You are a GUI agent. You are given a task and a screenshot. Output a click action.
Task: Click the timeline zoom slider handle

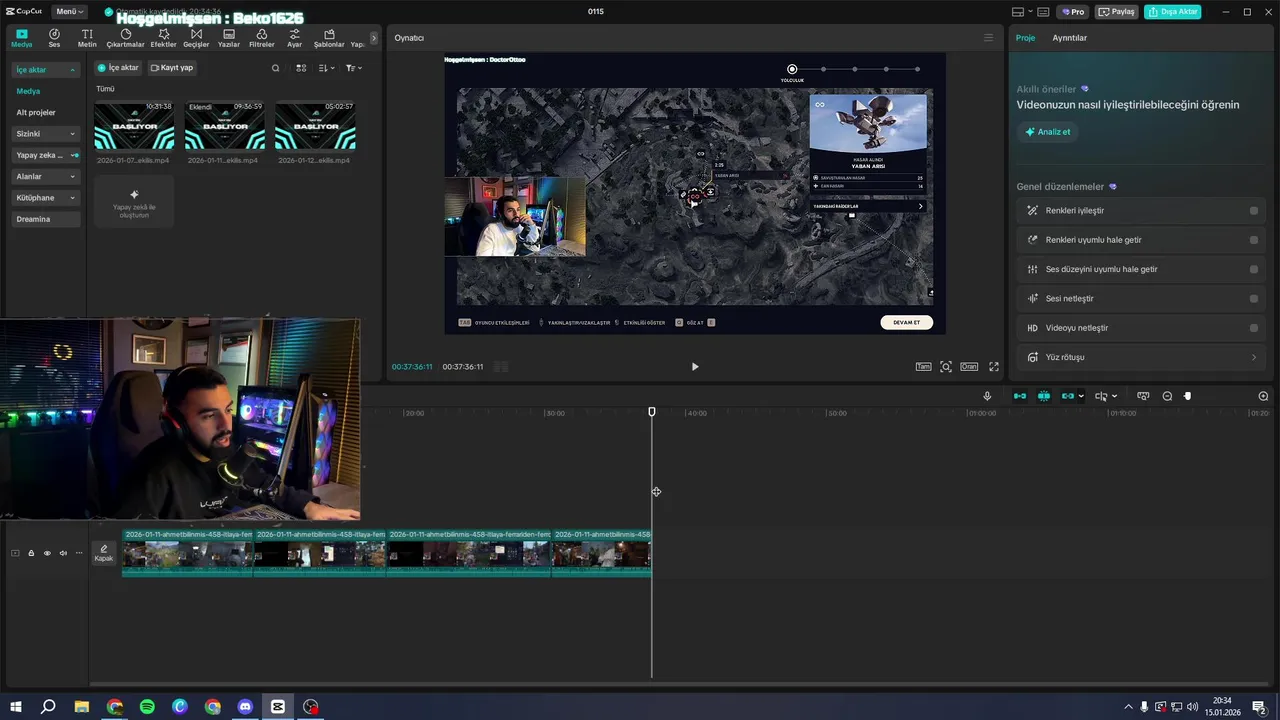1188,396
